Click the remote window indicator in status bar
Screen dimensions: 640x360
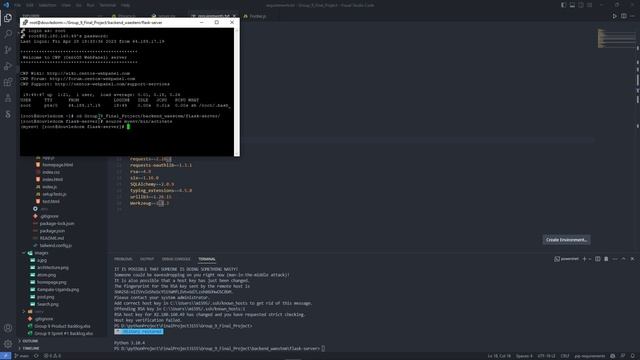tap(5, 356)
